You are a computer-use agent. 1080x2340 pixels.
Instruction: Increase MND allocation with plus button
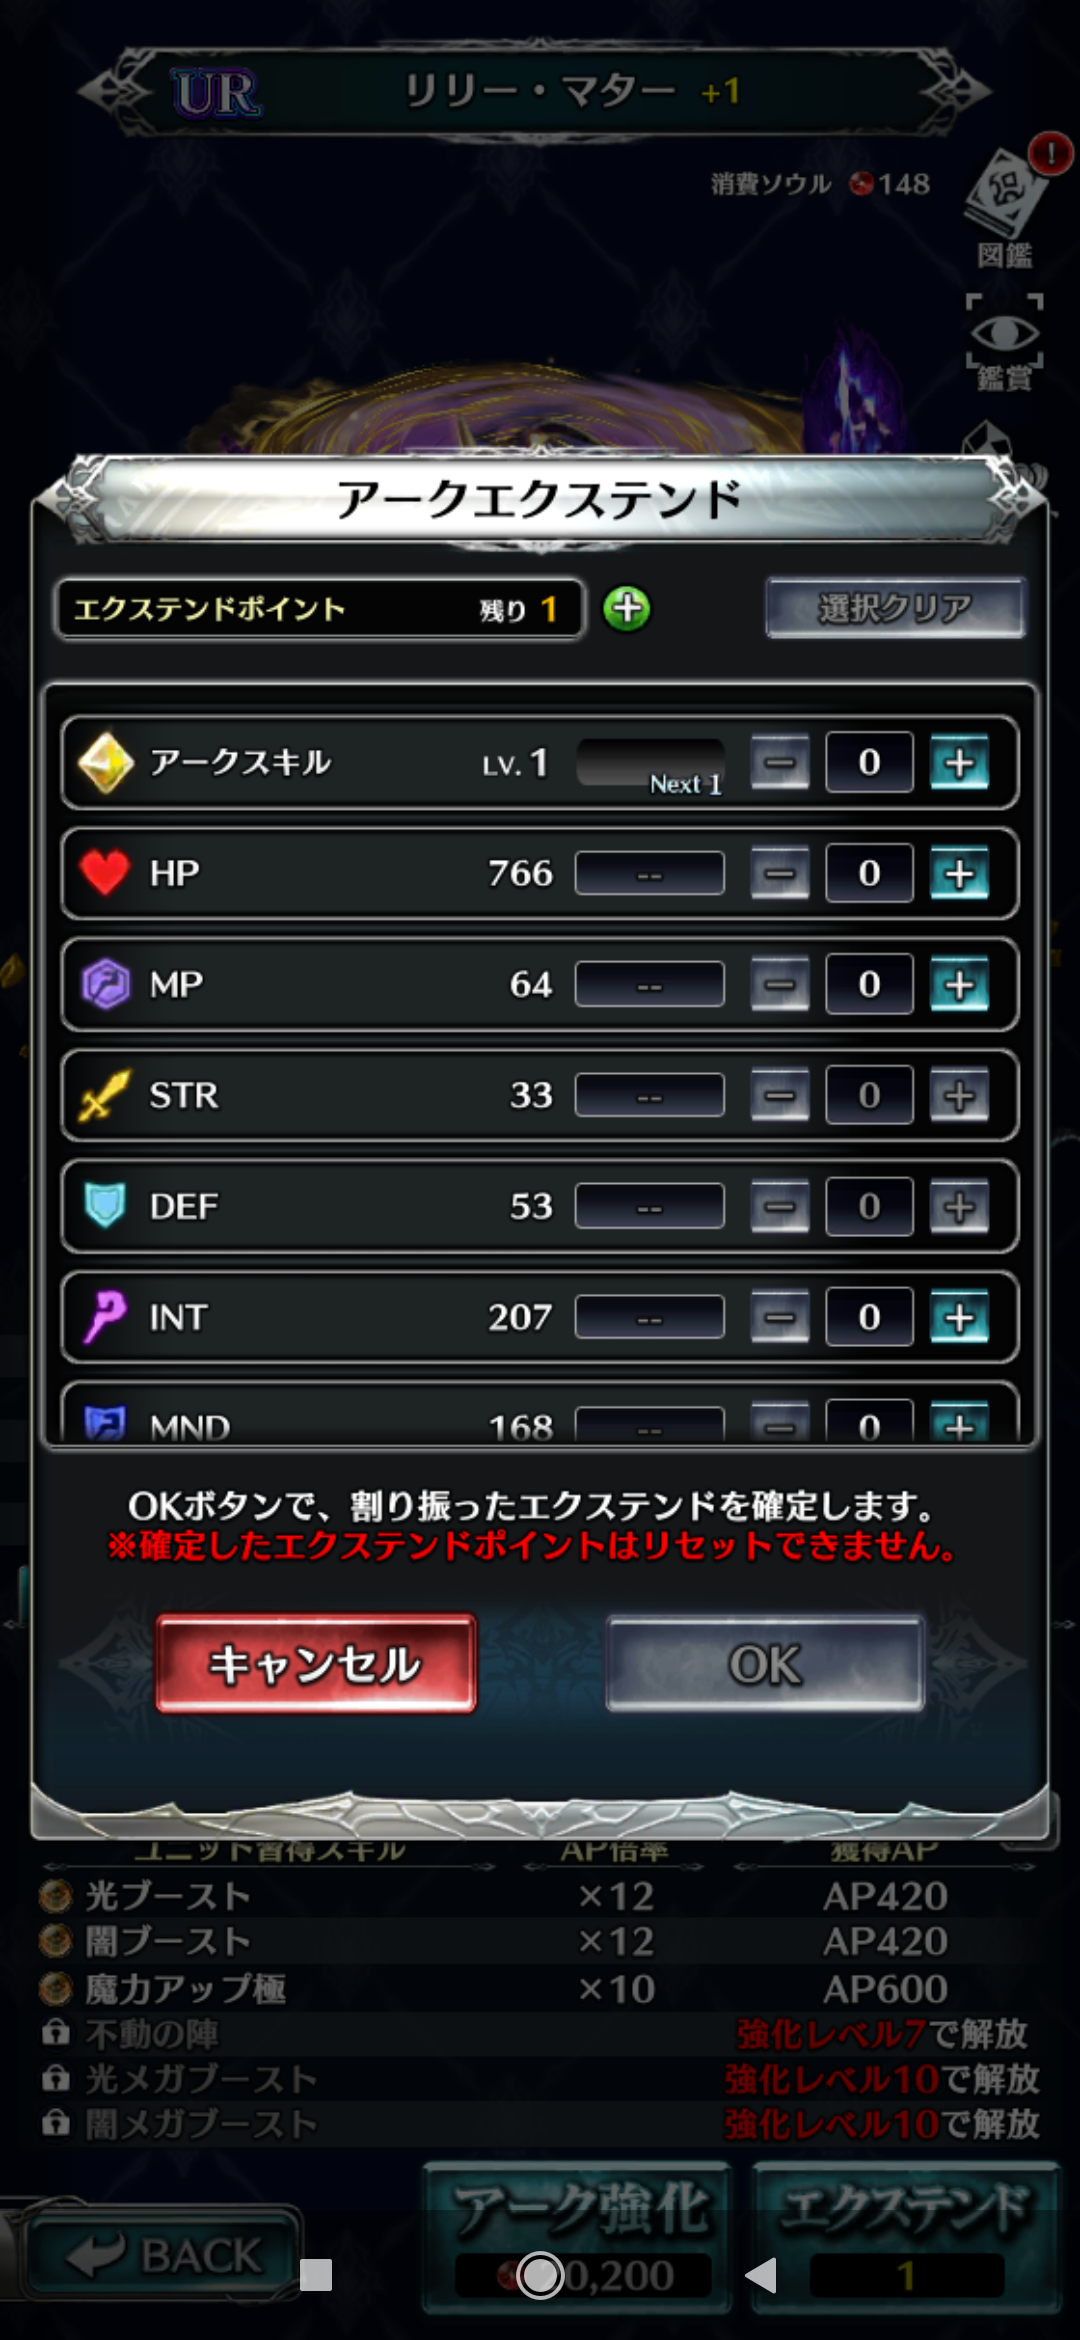tap(959, 1421)
